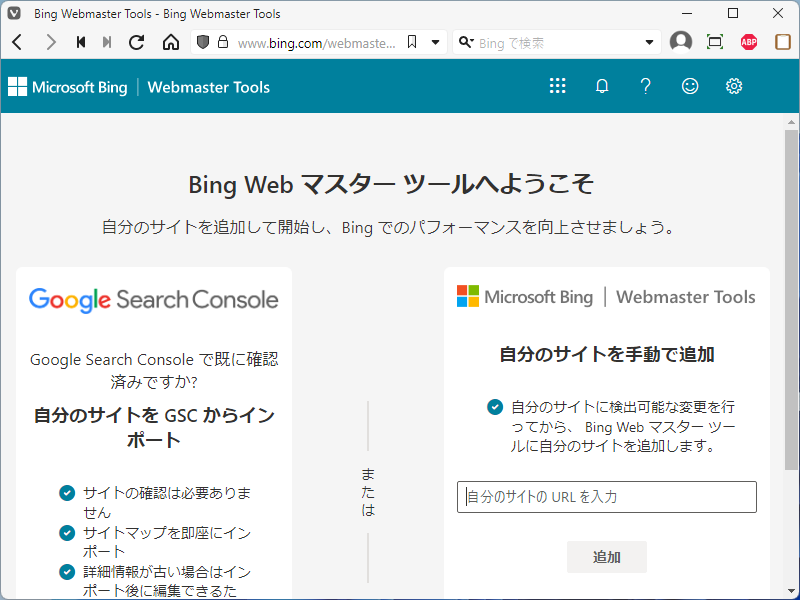This screenshot has height=600, width=800.
Task: Click the site URL input field
Action: coord(607,497)
